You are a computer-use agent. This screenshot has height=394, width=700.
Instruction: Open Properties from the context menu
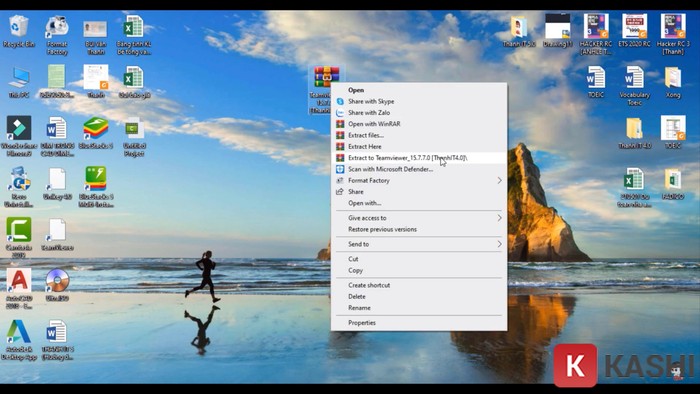click(419, 323)
